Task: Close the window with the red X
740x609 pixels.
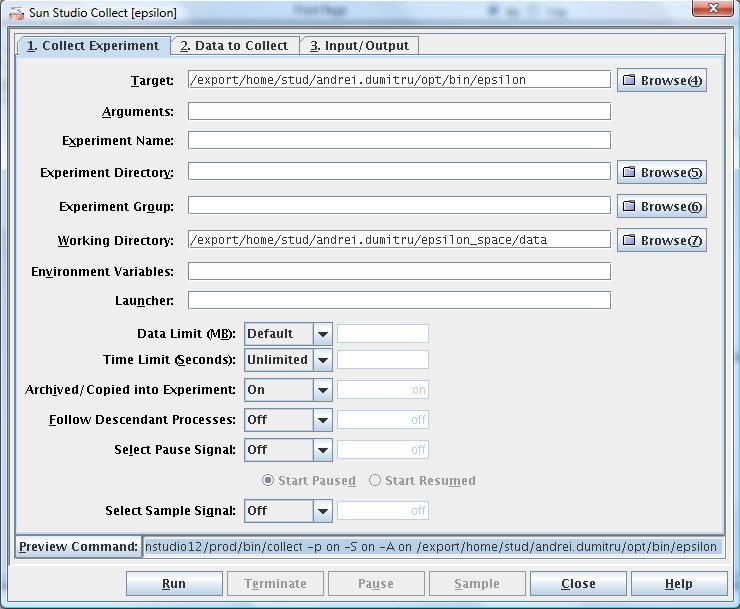Action: 713,8
